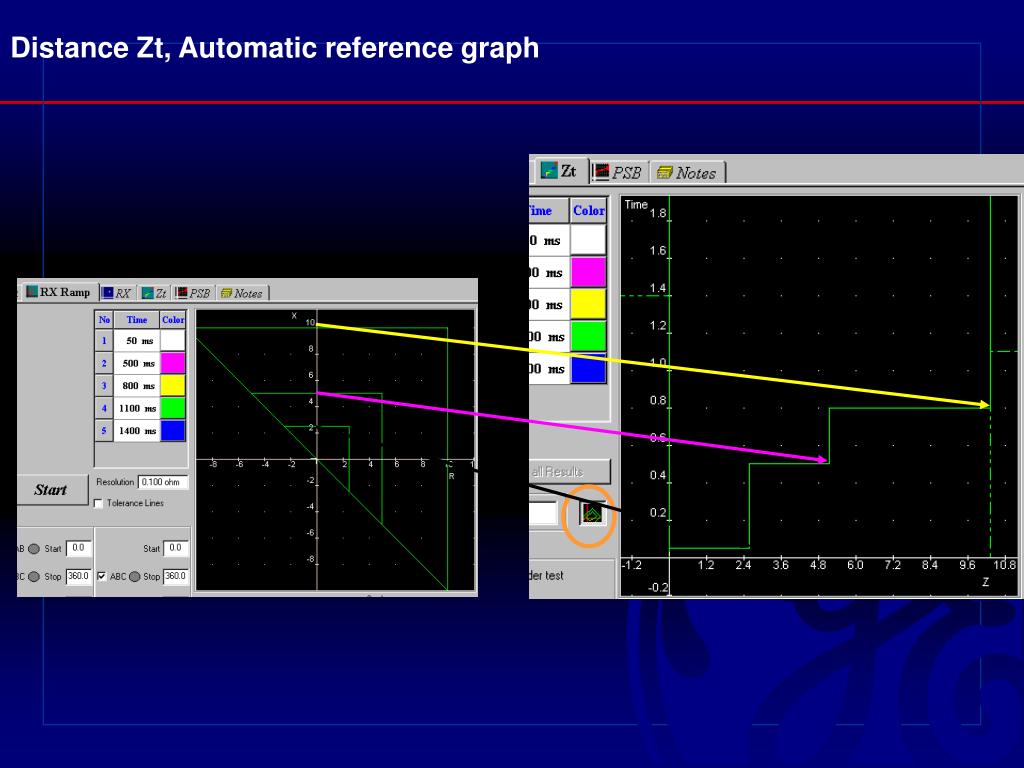Click row number 1 in the No column
The height and width of the screenshot is (768, 1024).
(x=104, y=340)
